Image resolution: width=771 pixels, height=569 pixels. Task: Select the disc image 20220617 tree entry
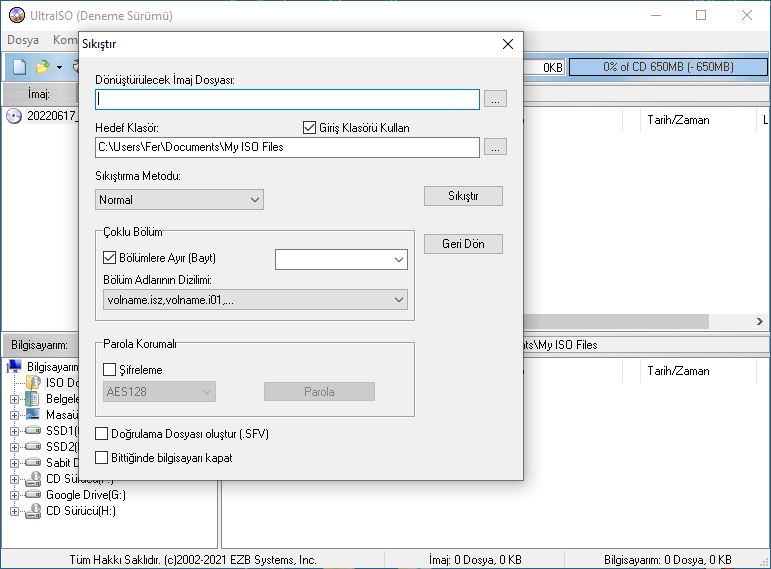42,116
